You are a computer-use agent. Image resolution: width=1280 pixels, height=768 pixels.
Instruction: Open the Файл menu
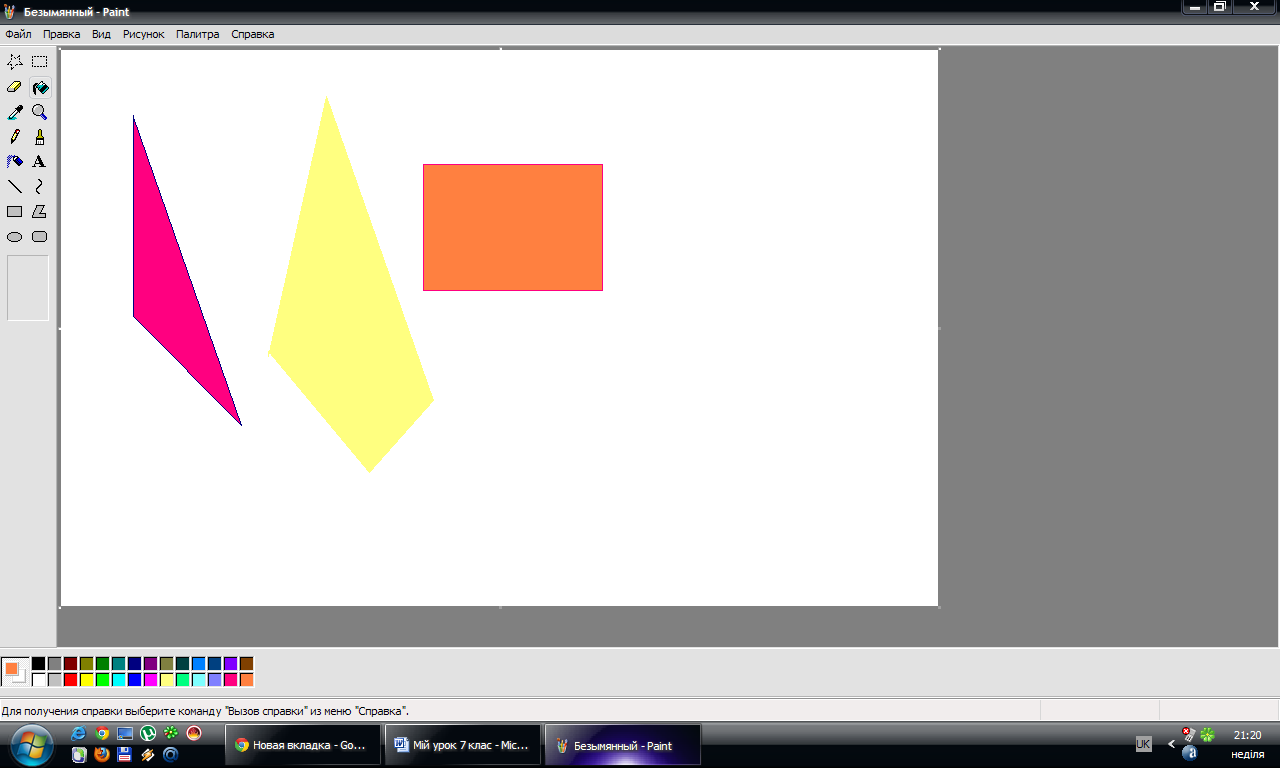coord(18,34)
